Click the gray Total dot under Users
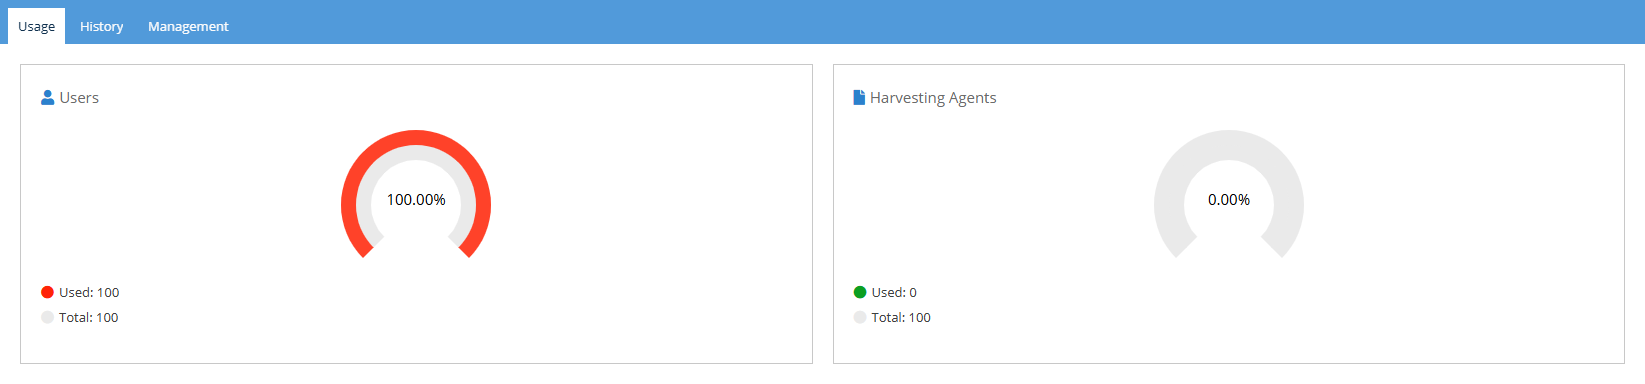Screen dimensions: 1645x384 [47, 317]
